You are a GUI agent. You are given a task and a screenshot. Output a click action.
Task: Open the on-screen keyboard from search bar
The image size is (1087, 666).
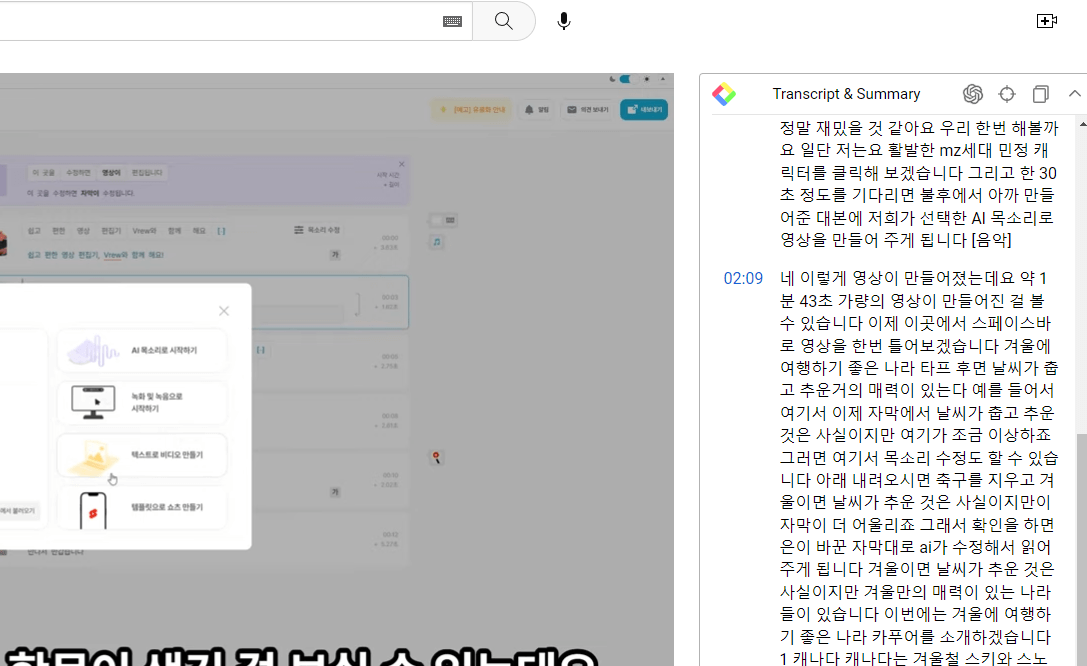coord(451,20)
